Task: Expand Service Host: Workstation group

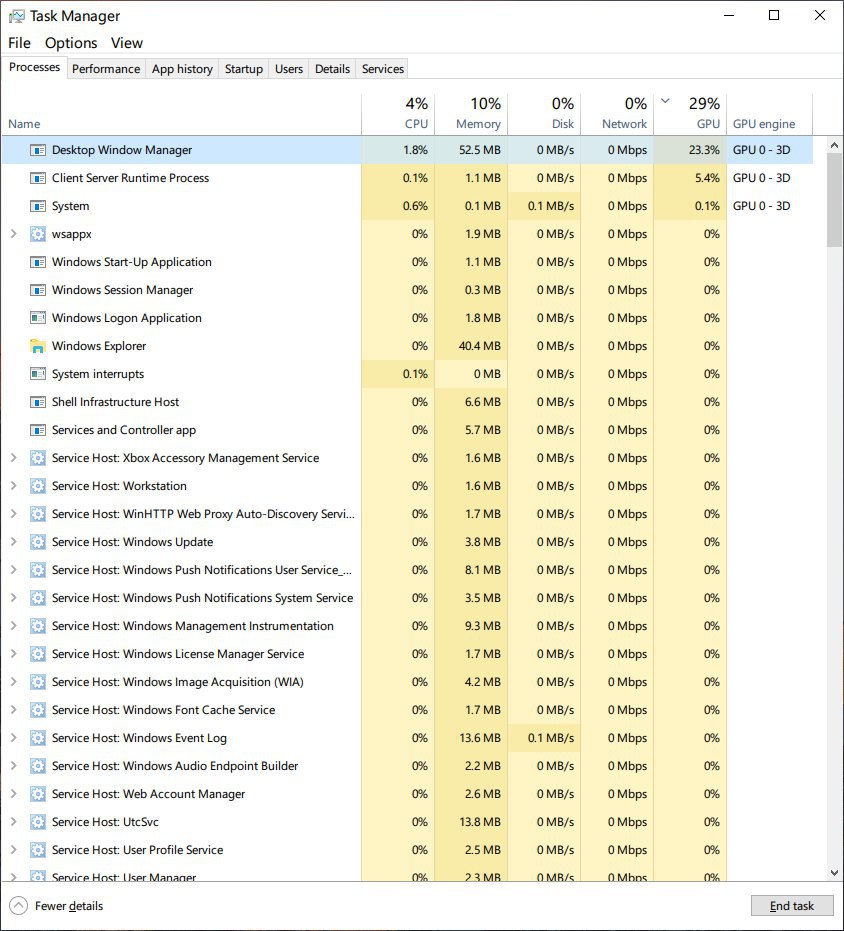Action: [x=13, y=486]
